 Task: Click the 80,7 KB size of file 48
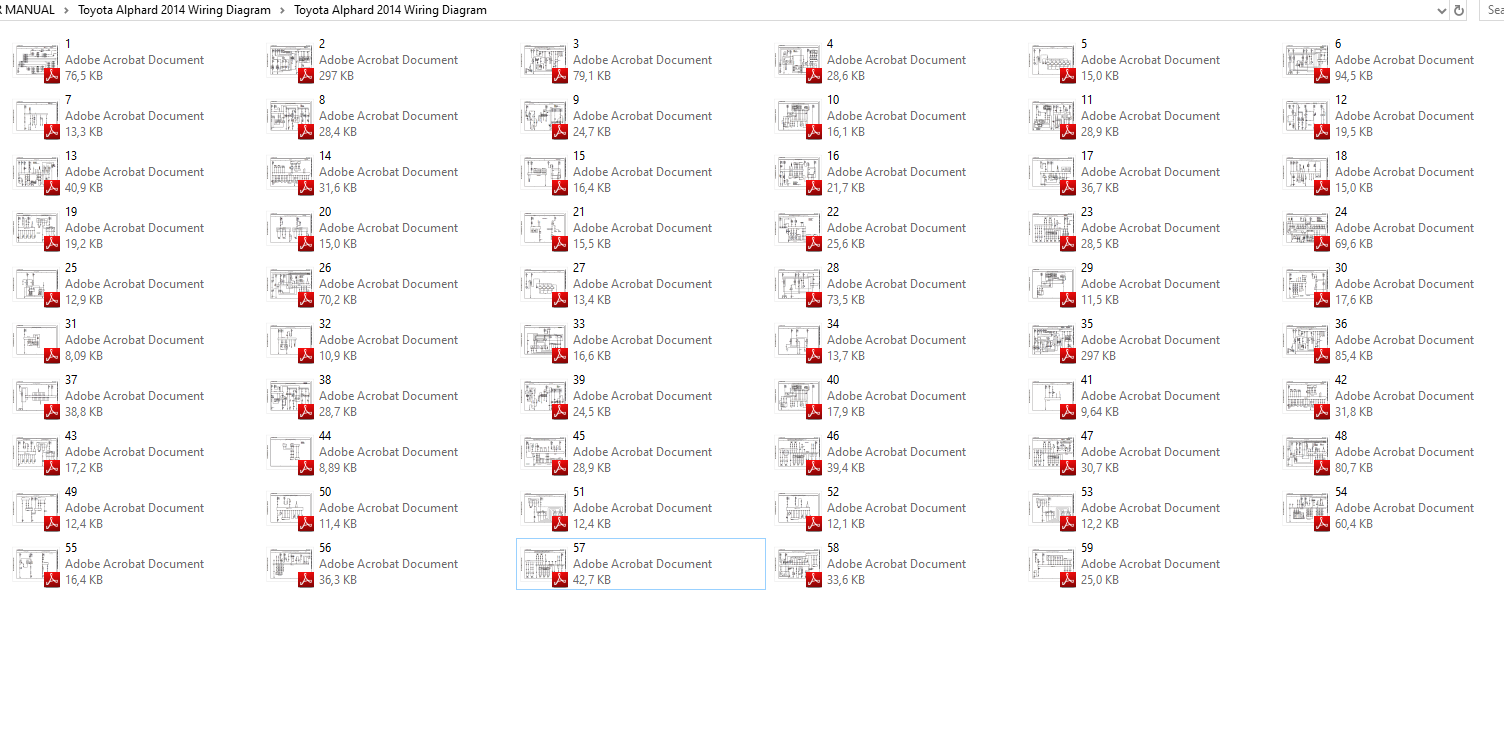tap(1354, 468)
